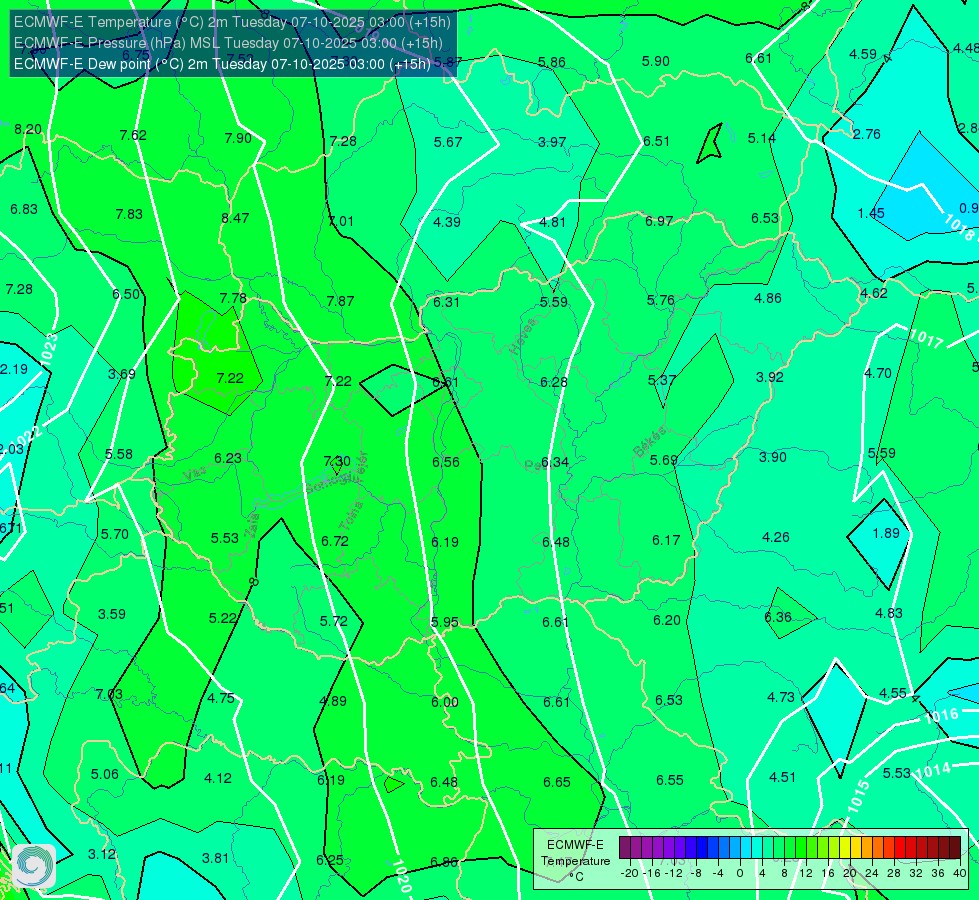Click the dark maroon swatch above 40
This screenshot has width=979, height=900.
click(955, 848)
